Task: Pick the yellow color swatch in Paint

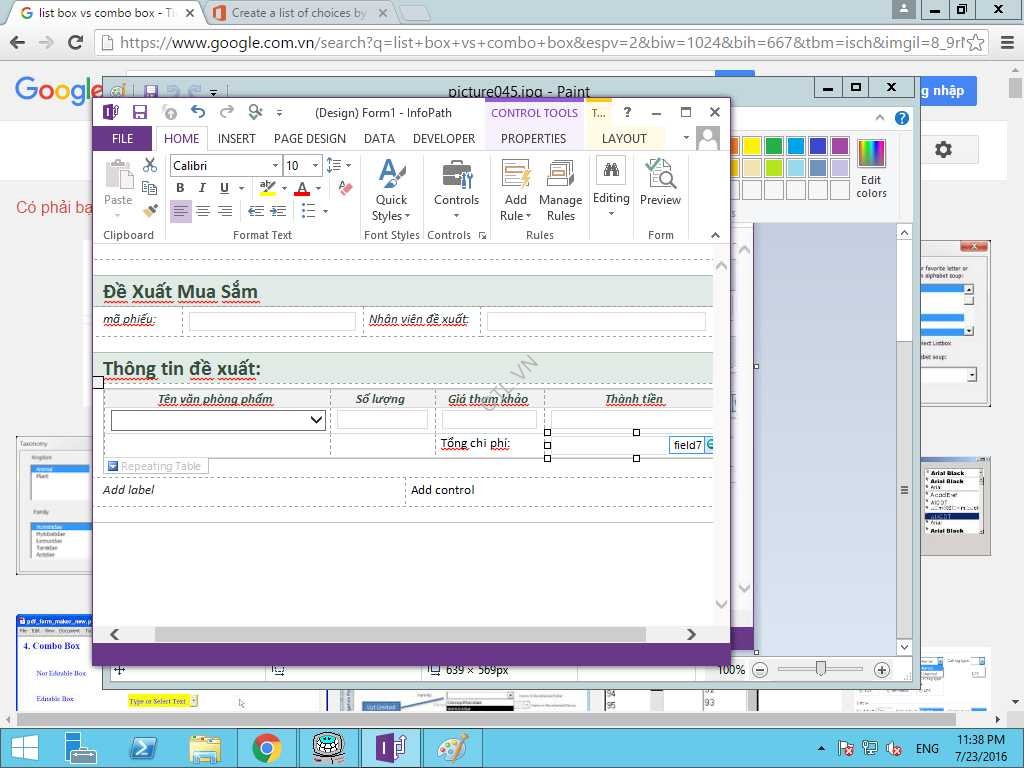Action: pyautogui.click(x=751, y=146)
